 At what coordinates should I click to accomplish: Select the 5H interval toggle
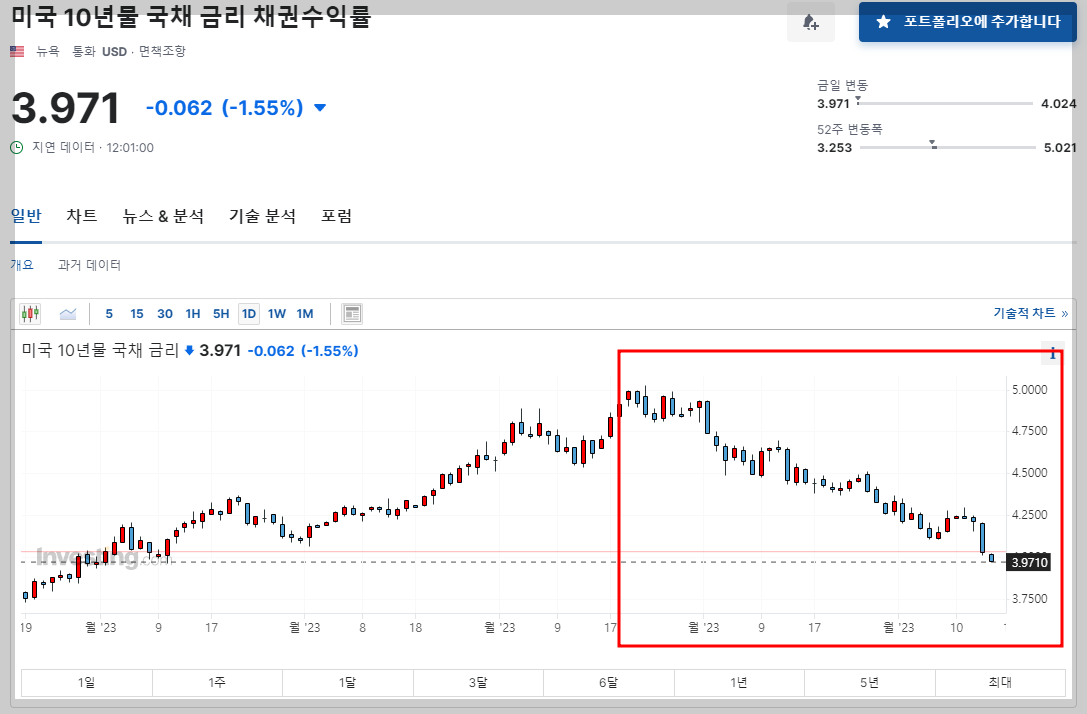[x=221, y=314]
